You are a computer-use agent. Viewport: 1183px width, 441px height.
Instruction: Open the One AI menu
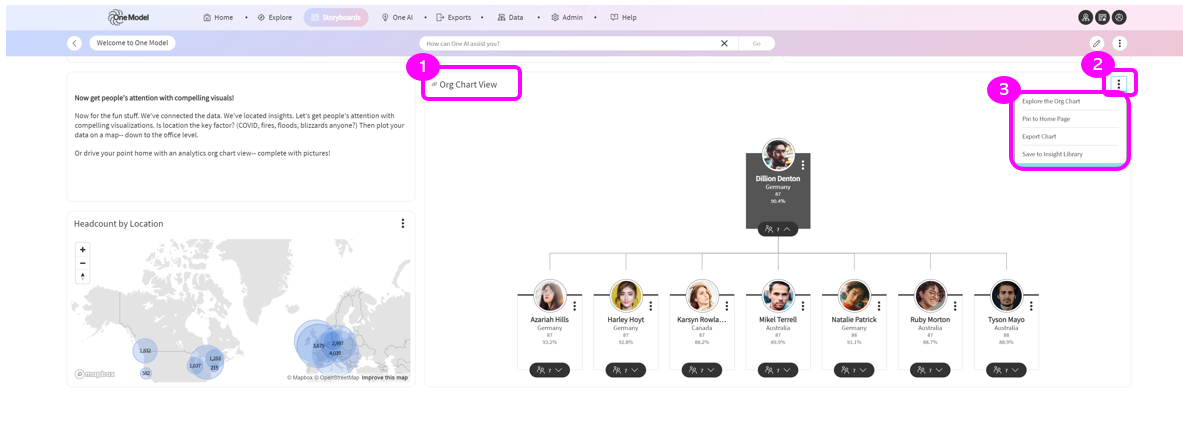point(398,17)
